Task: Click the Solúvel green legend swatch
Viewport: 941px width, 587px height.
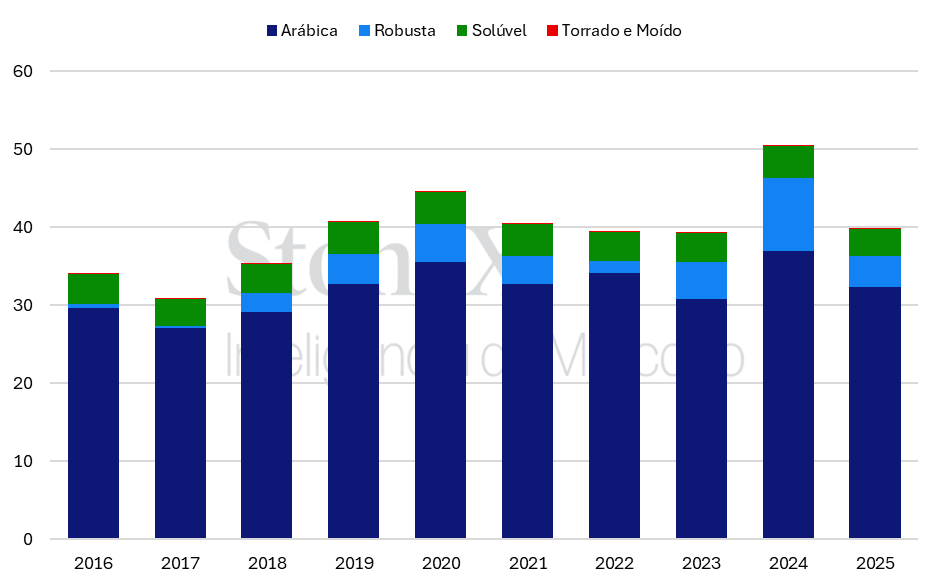Action: coord(461,31)
